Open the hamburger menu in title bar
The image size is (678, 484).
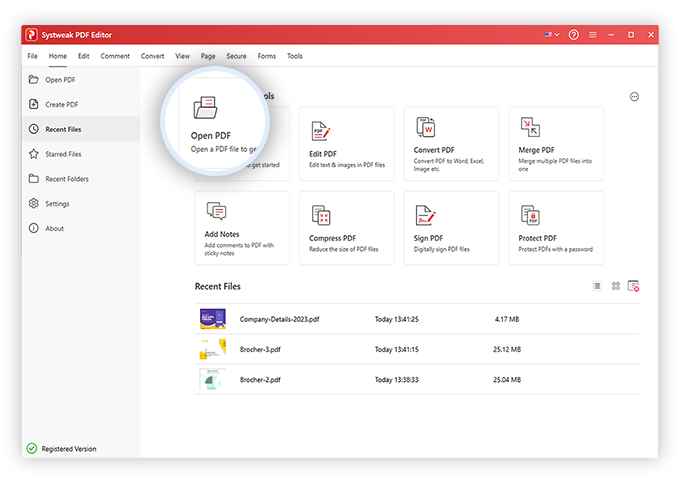tap(593, 35)
